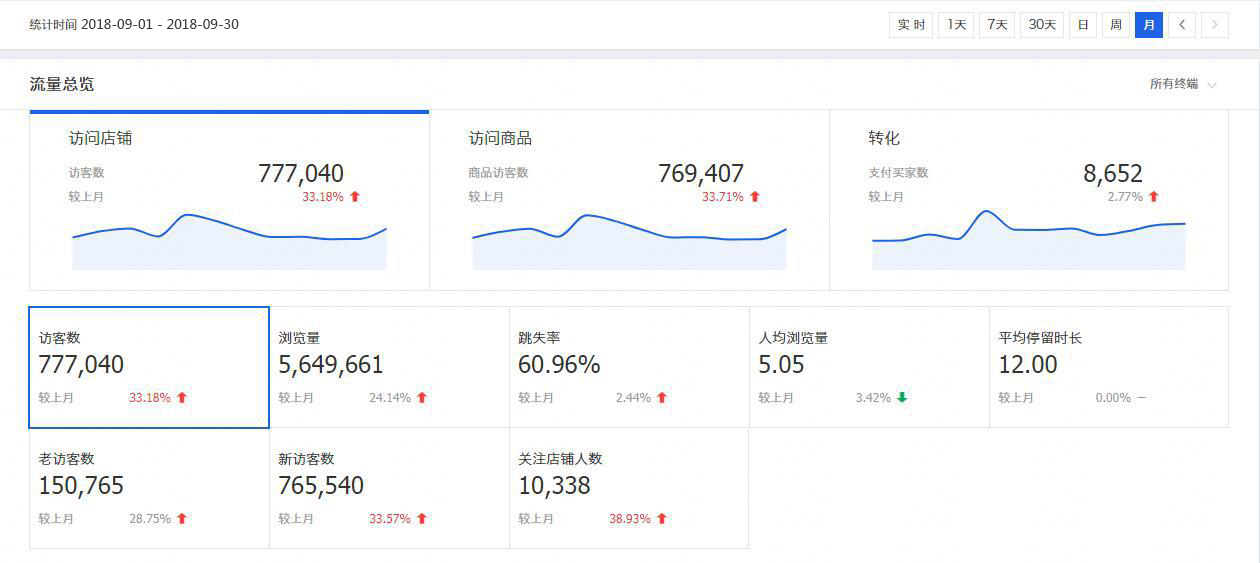Switch to the 7天 range
Image resolution: width=1260 pixels, height=563 pixels.
point(997,25)
